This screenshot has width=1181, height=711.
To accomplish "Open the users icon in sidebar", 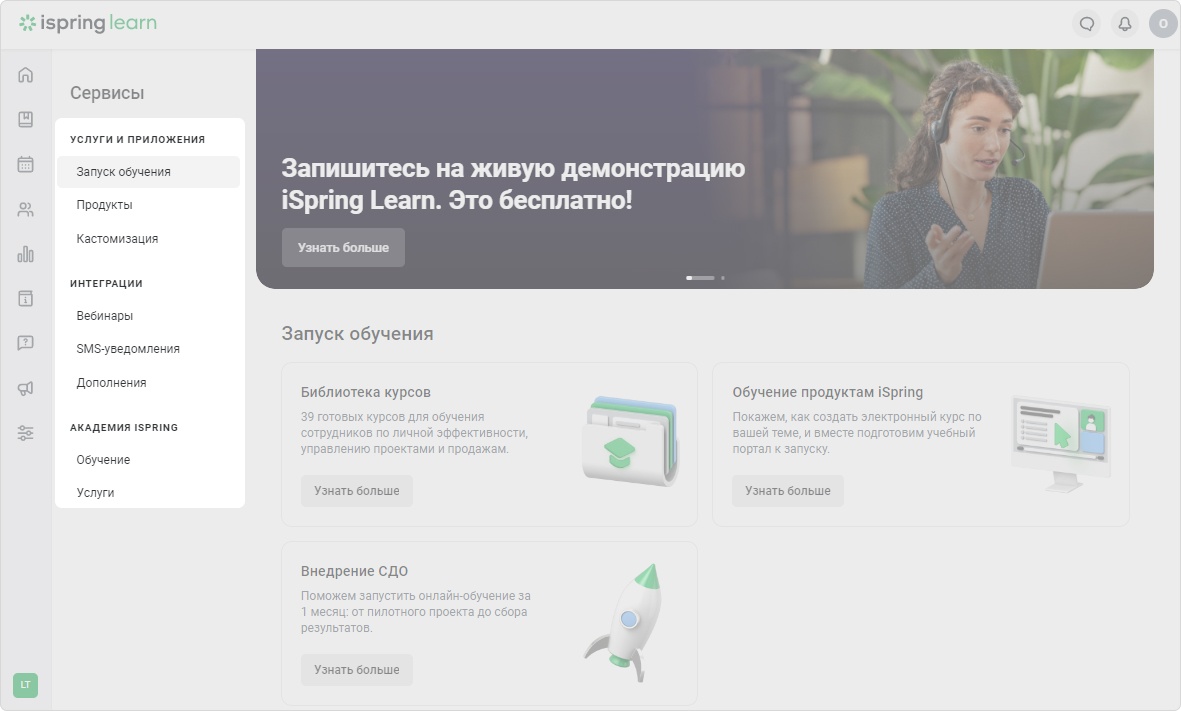I will pyautogui.click(x=26, y=209).
